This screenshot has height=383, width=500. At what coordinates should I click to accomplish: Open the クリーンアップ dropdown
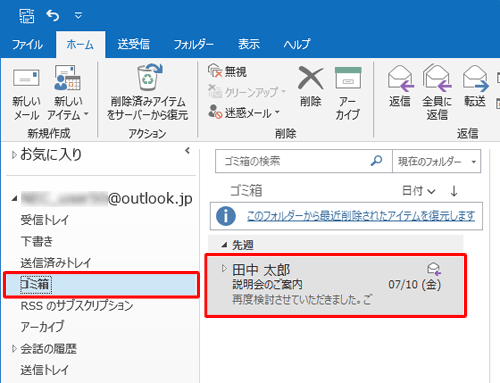pyautogui.click(x=247, y=92)
